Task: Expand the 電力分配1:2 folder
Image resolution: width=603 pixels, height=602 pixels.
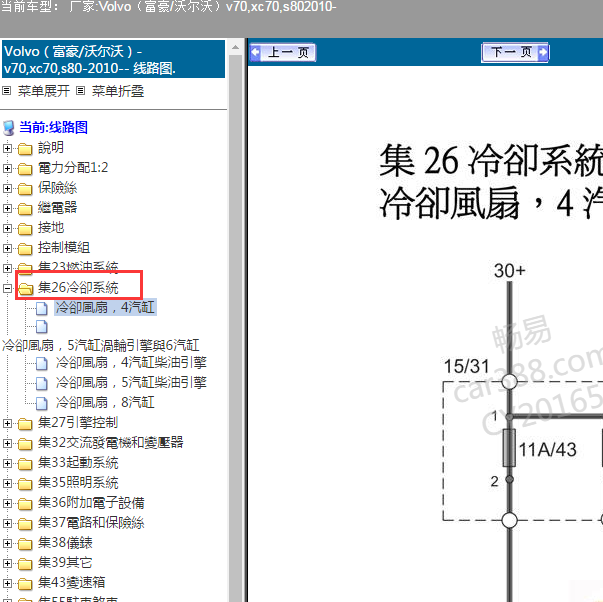Action: 7,168
